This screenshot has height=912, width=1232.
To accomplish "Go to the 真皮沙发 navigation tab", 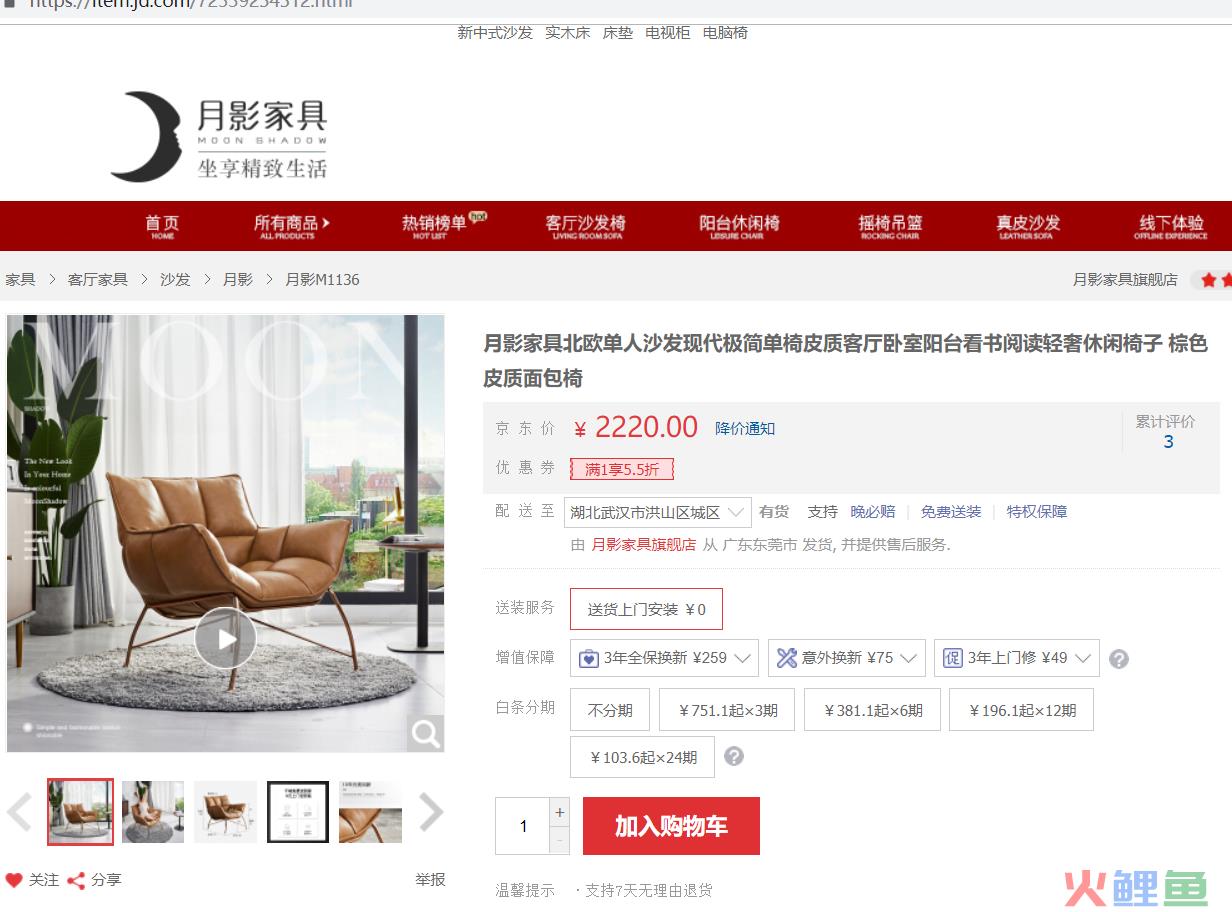I will [x=1027, y=226].
